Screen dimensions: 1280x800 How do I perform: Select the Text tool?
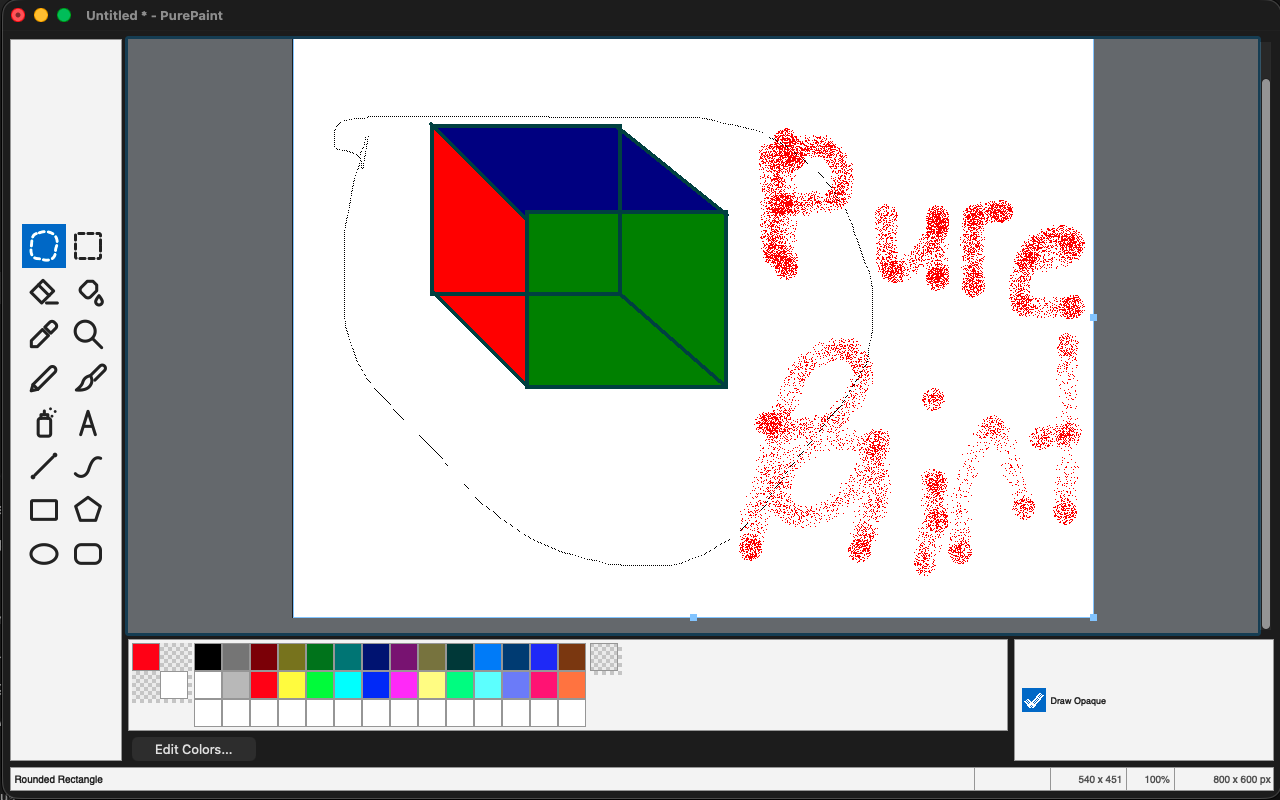click(x=88, y=422)
